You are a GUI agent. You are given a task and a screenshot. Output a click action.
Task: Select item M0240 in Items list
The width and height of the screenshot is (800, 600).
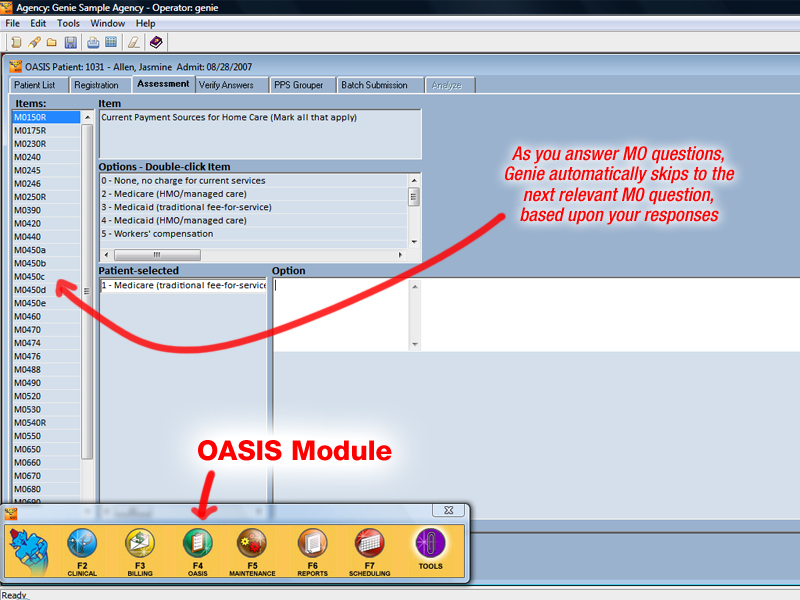46,157
